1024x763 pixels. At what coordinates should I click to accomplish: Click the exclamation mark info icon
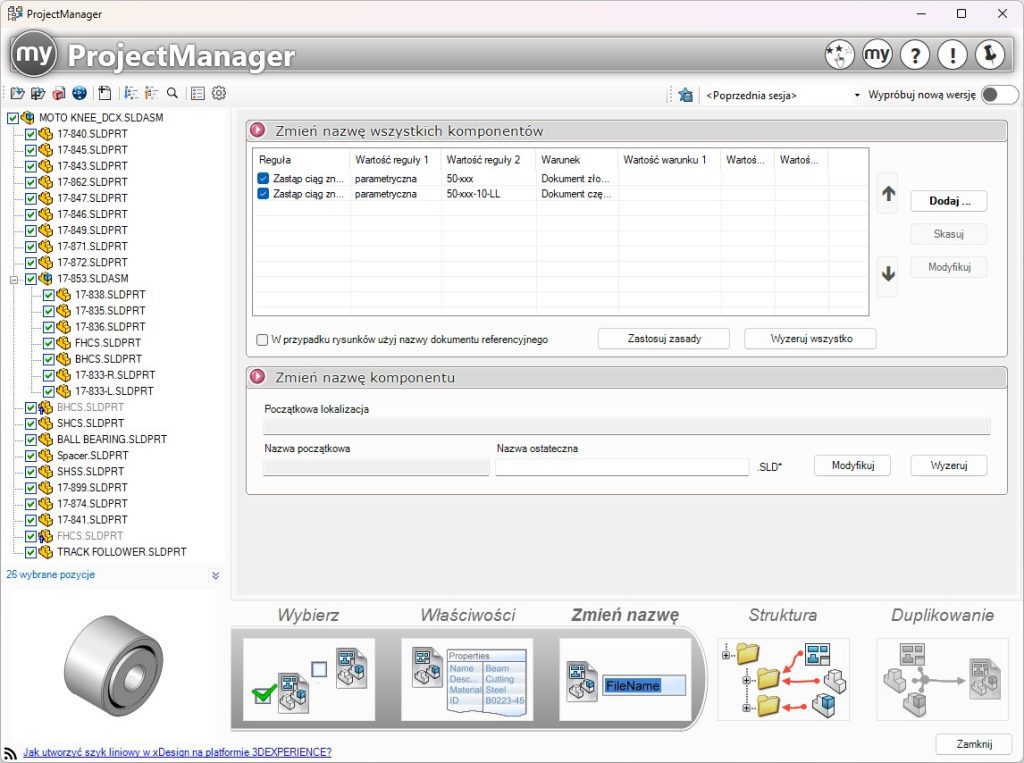click(953, 54)
